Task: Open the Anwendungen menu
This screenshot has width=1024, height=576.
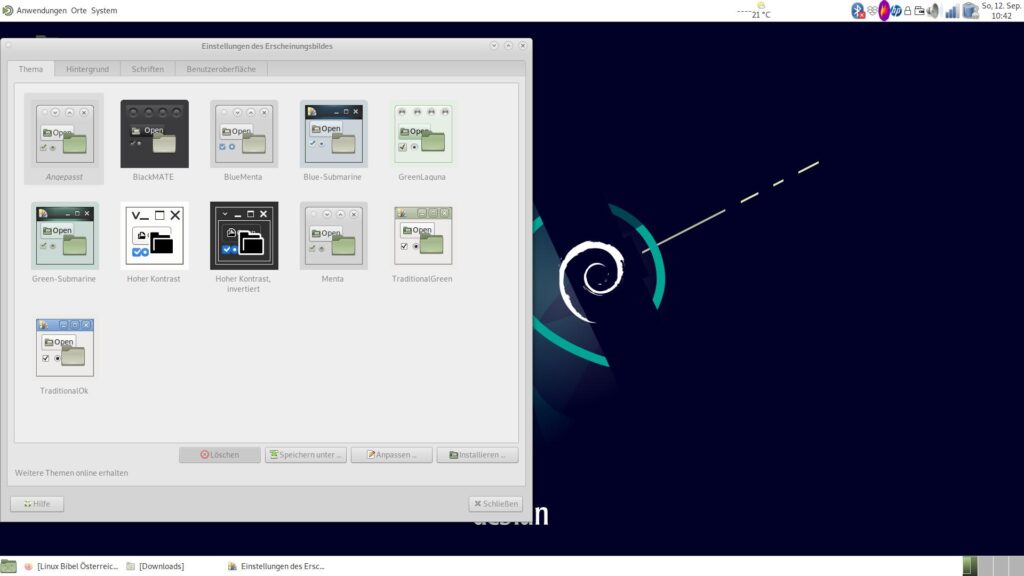Action: [41, 10]
